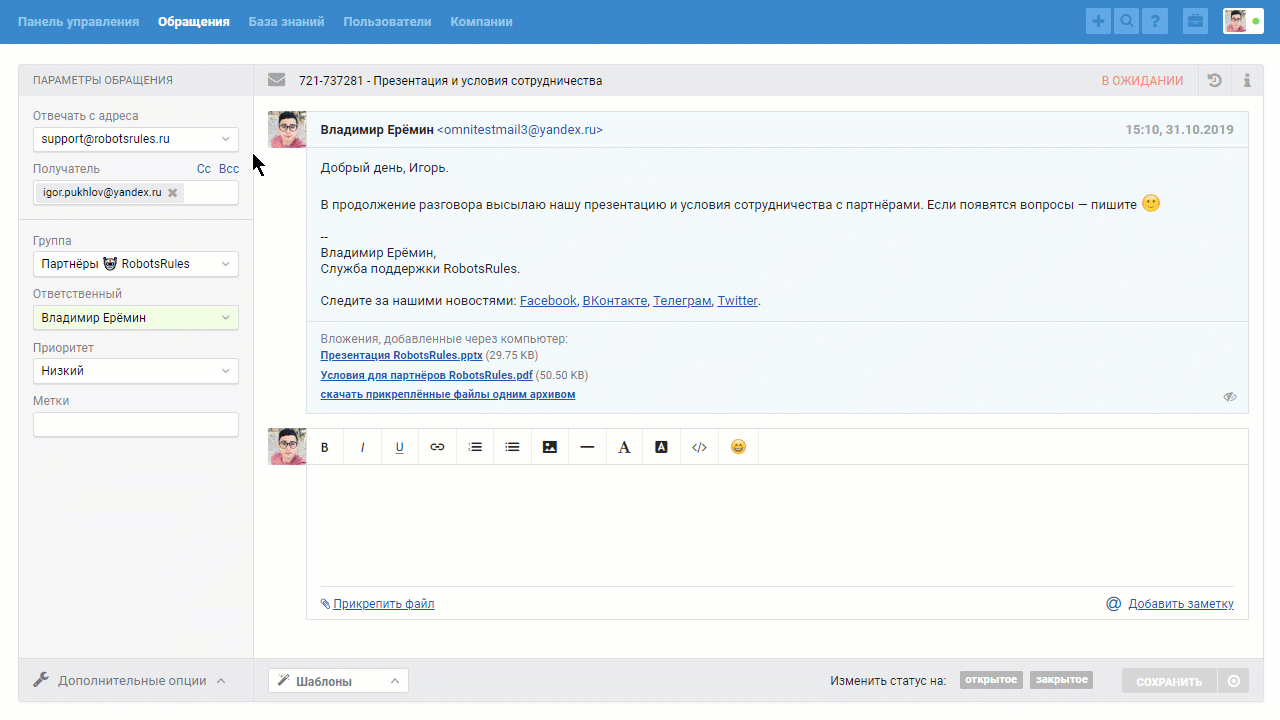Click the plus icon in top bar

coord(1098,21)
